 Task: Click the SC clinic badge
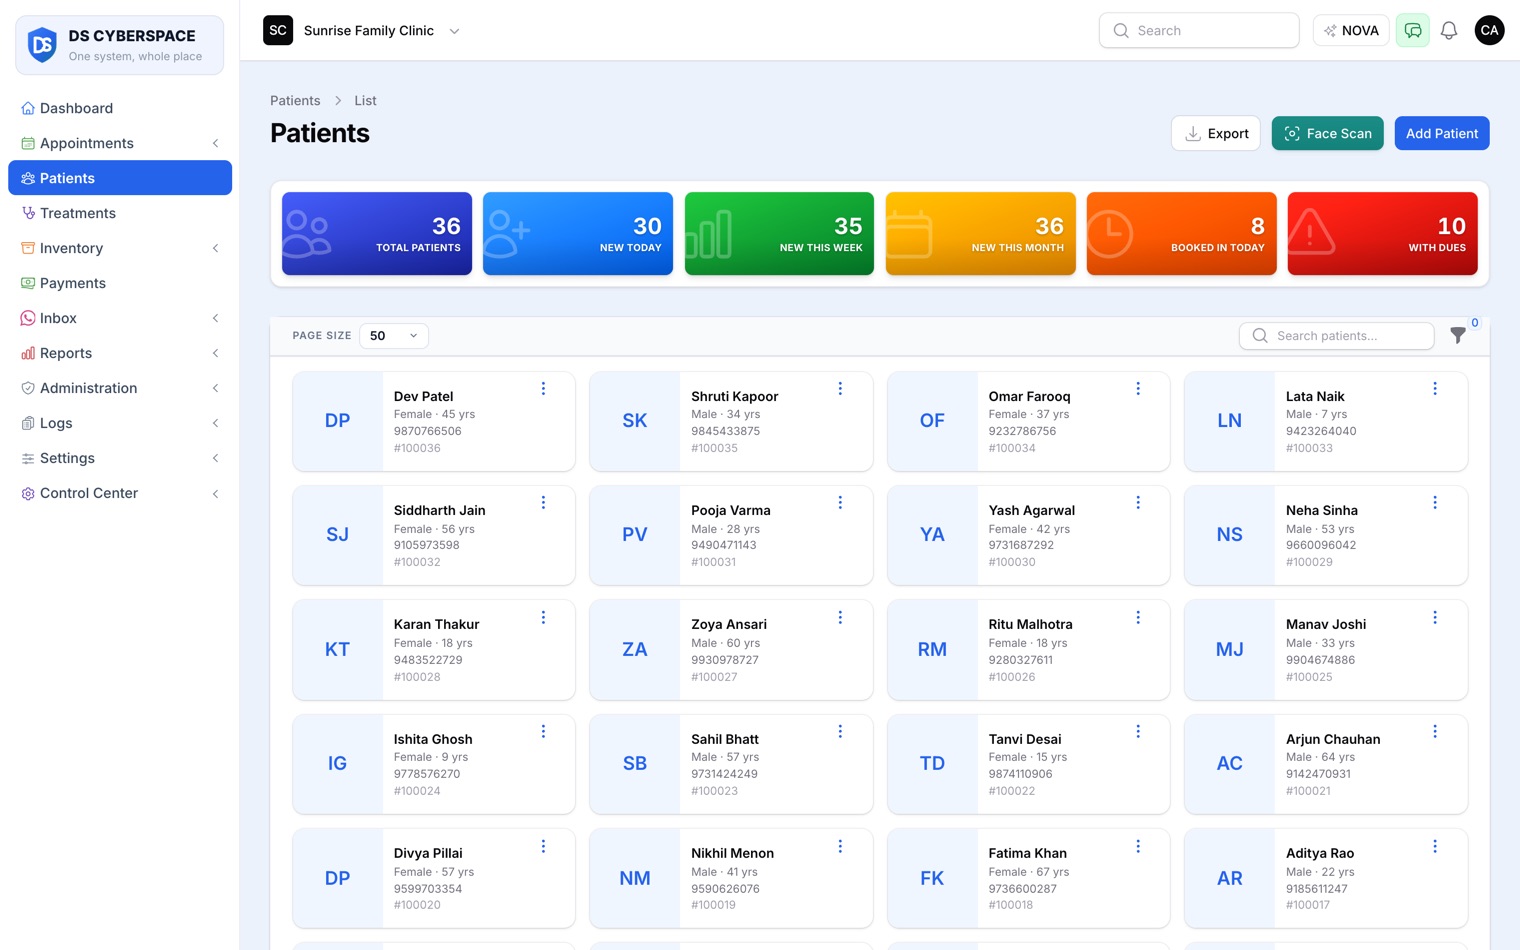(278, 31)
